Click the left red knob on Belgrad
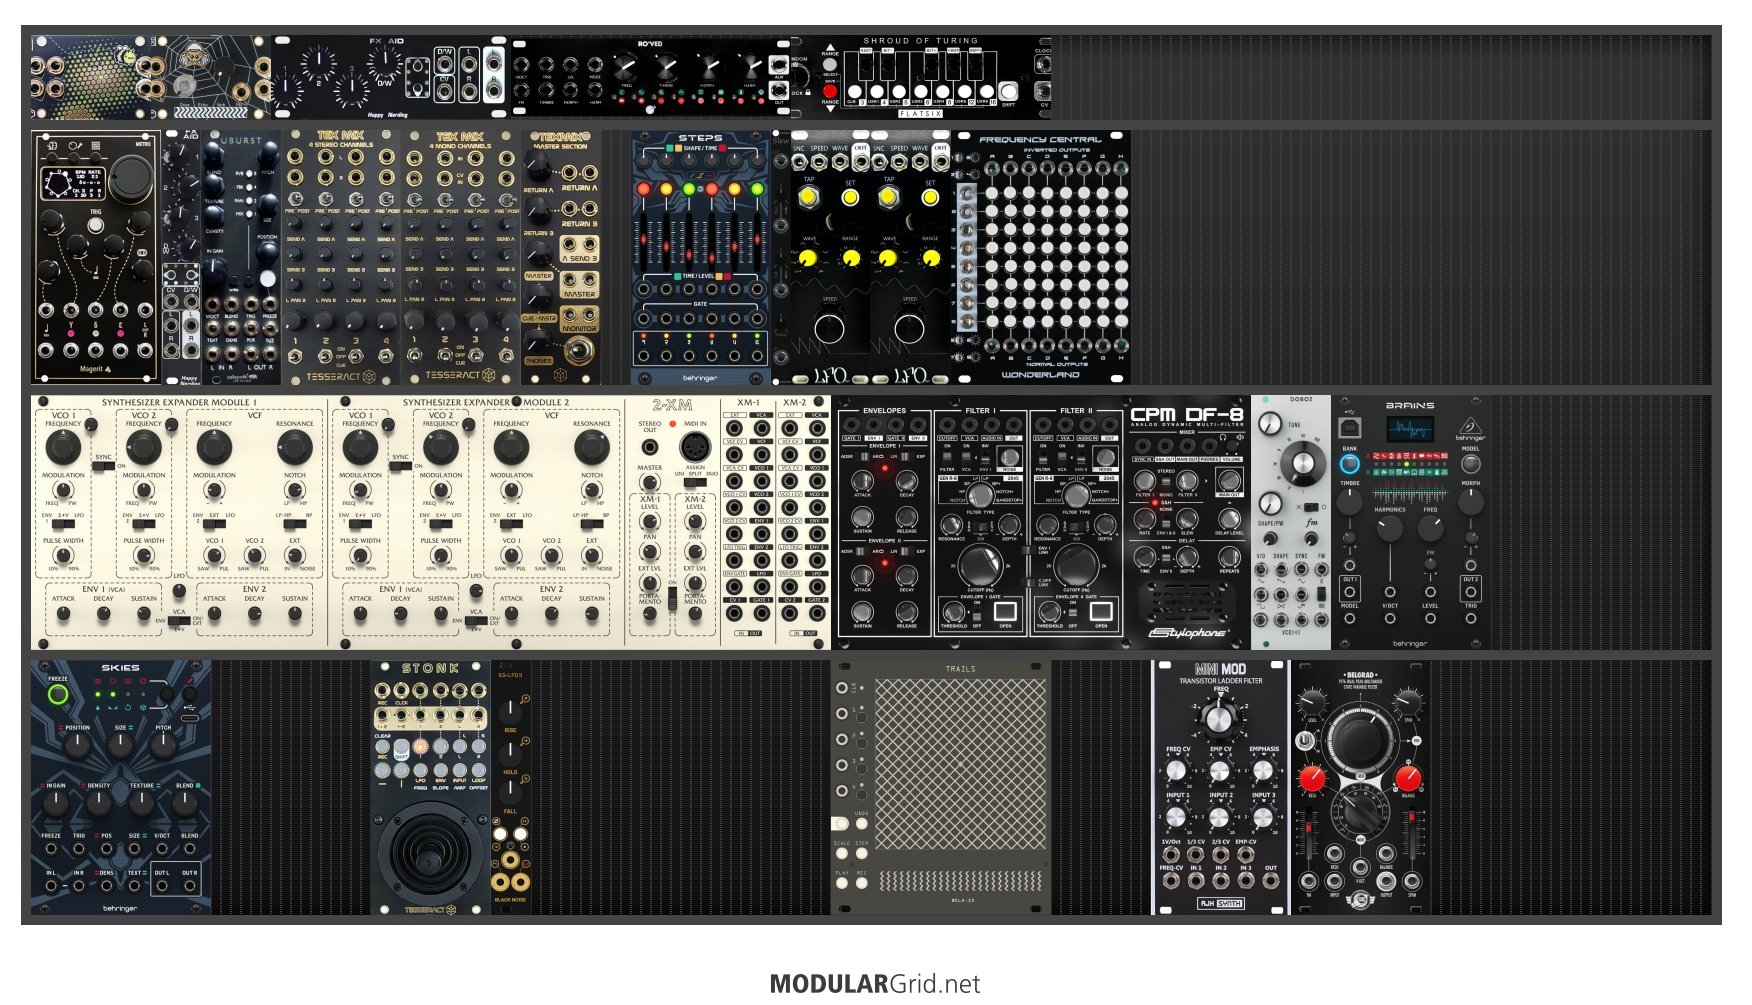1752x1005 pixels. 1312,779
